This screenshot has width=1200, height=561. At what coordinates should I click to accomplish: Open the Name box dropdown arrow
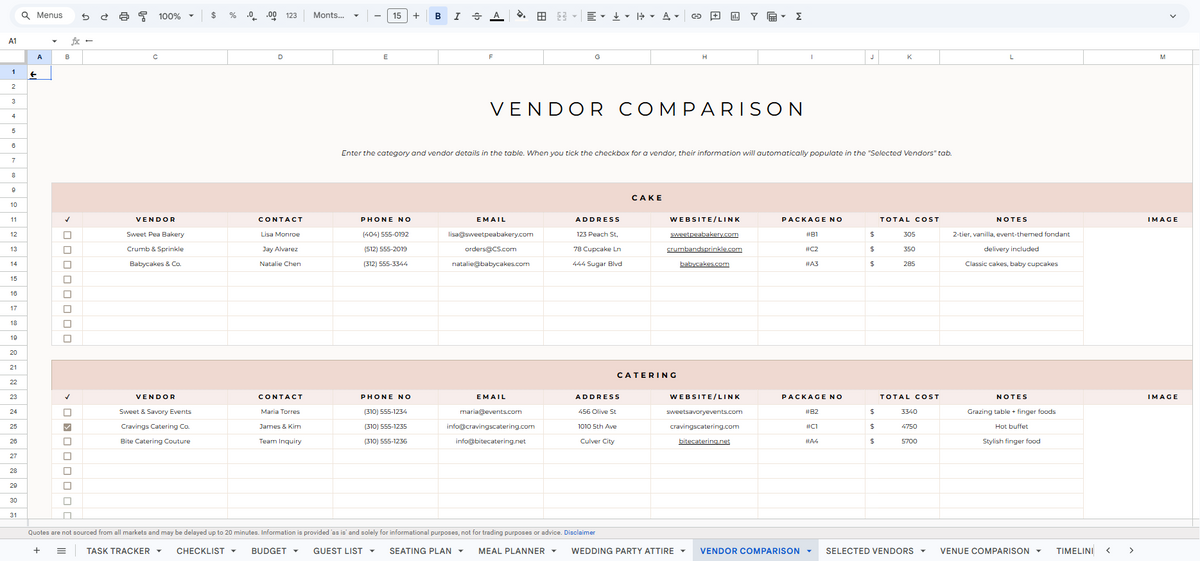54,41
